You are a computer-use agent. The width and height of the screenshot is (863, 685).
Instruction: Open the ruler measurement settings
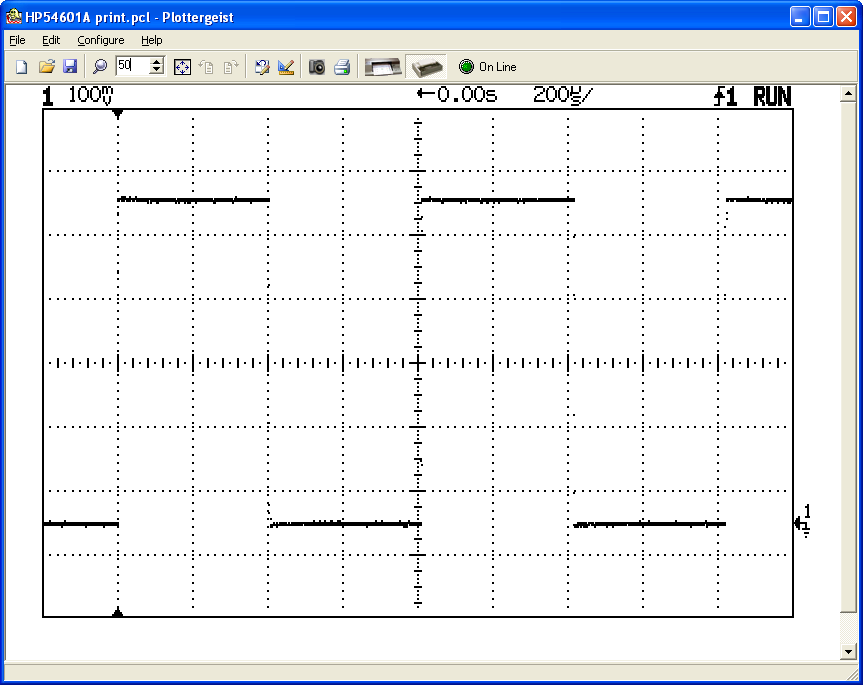coord(285,66)
